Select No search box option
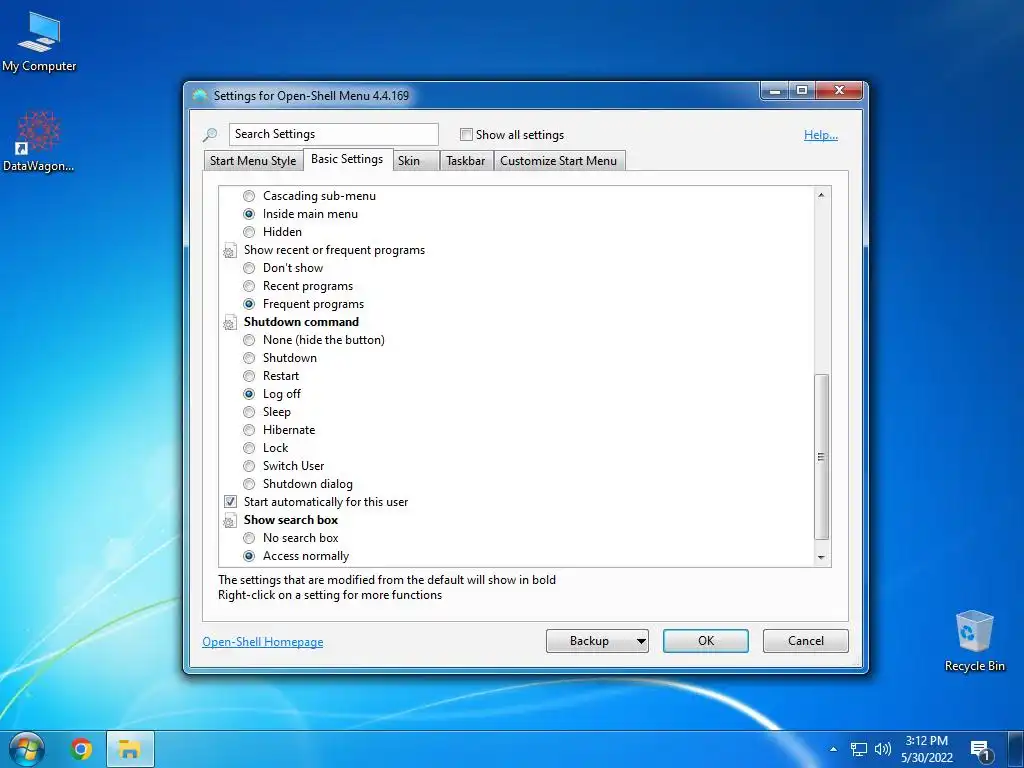 coord(249,538)
